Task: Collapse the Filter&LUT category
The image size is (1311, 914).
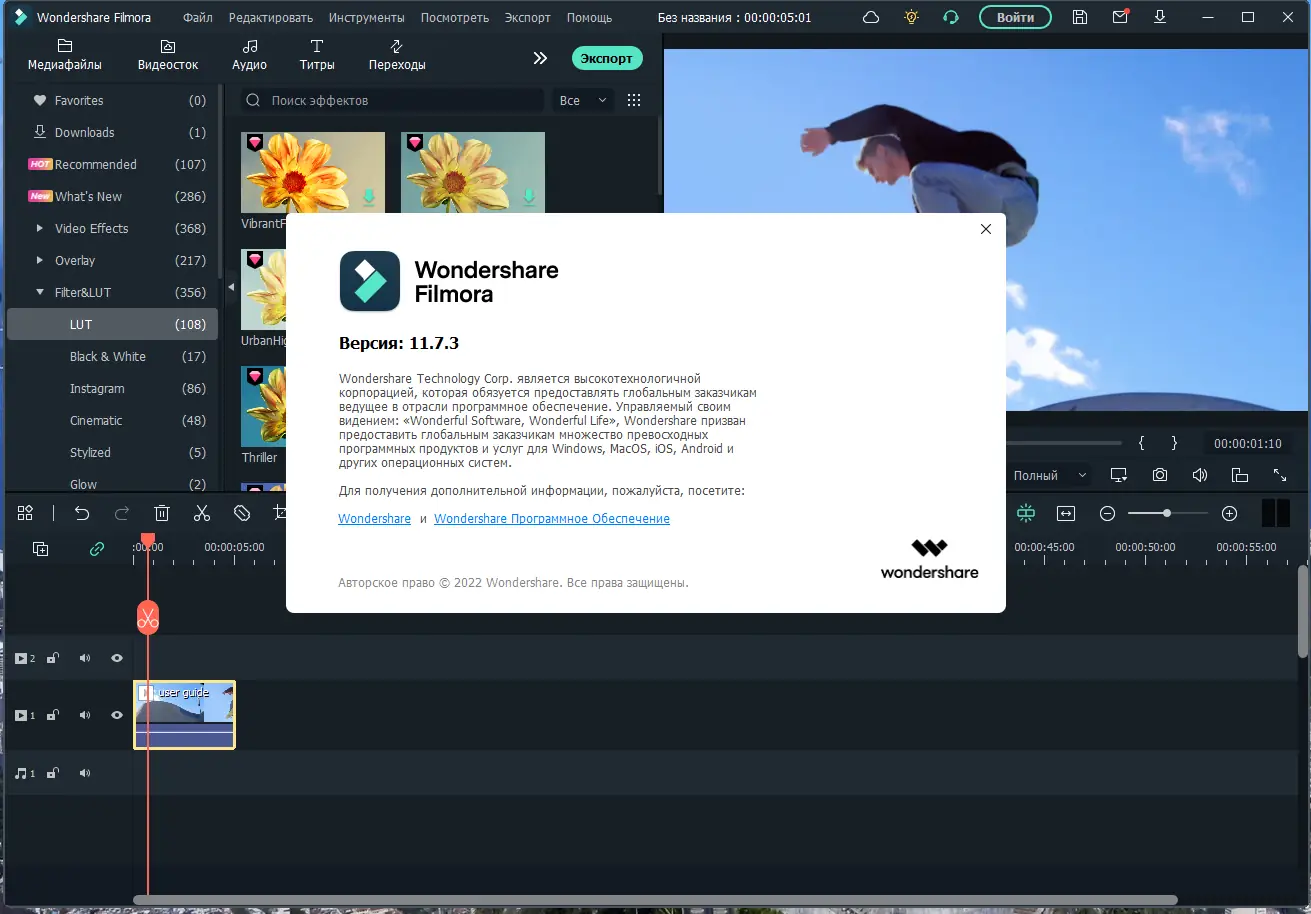Action: tap(40, 292)
